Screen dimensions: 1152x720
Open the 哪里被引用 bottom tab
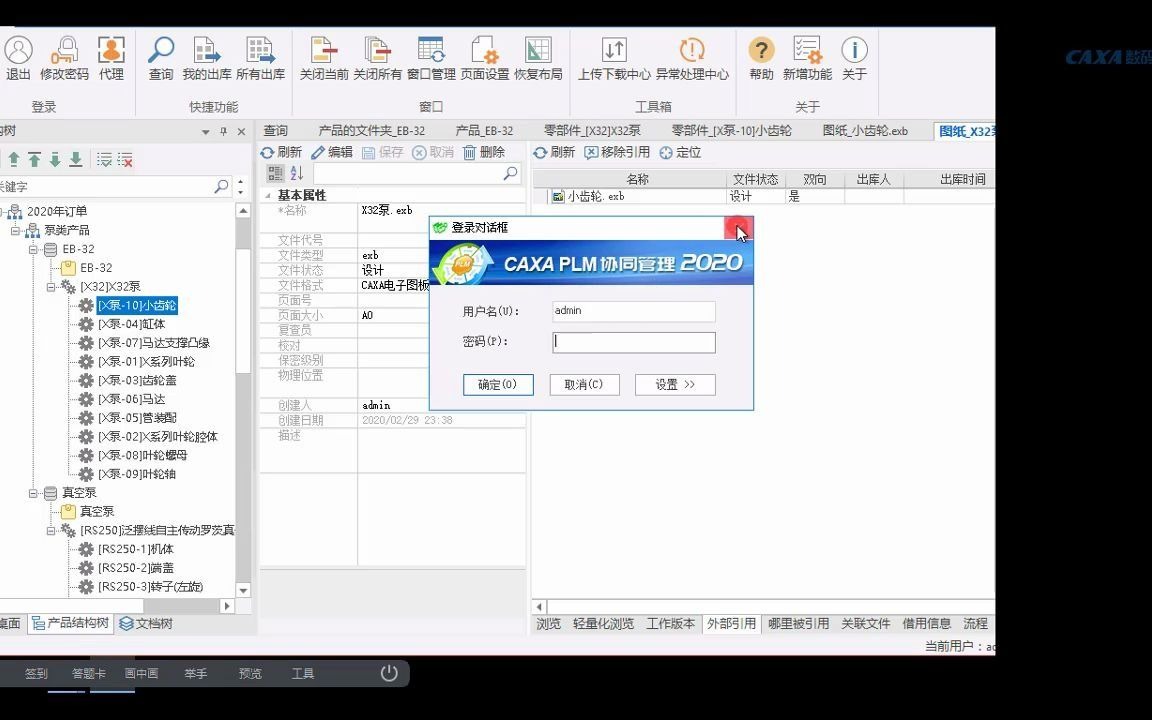point(798,624)
